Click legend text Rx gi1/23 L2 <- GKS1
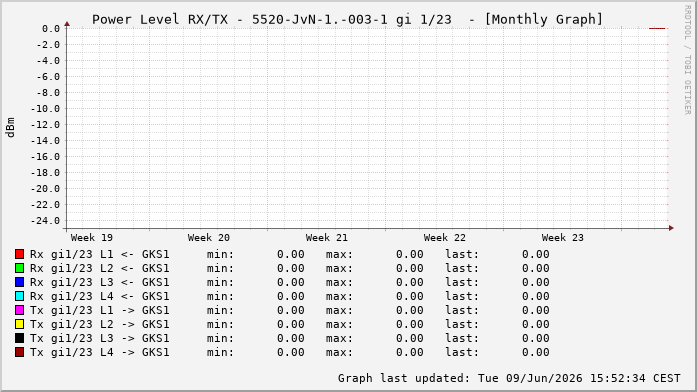 click(x=100, y=268)
